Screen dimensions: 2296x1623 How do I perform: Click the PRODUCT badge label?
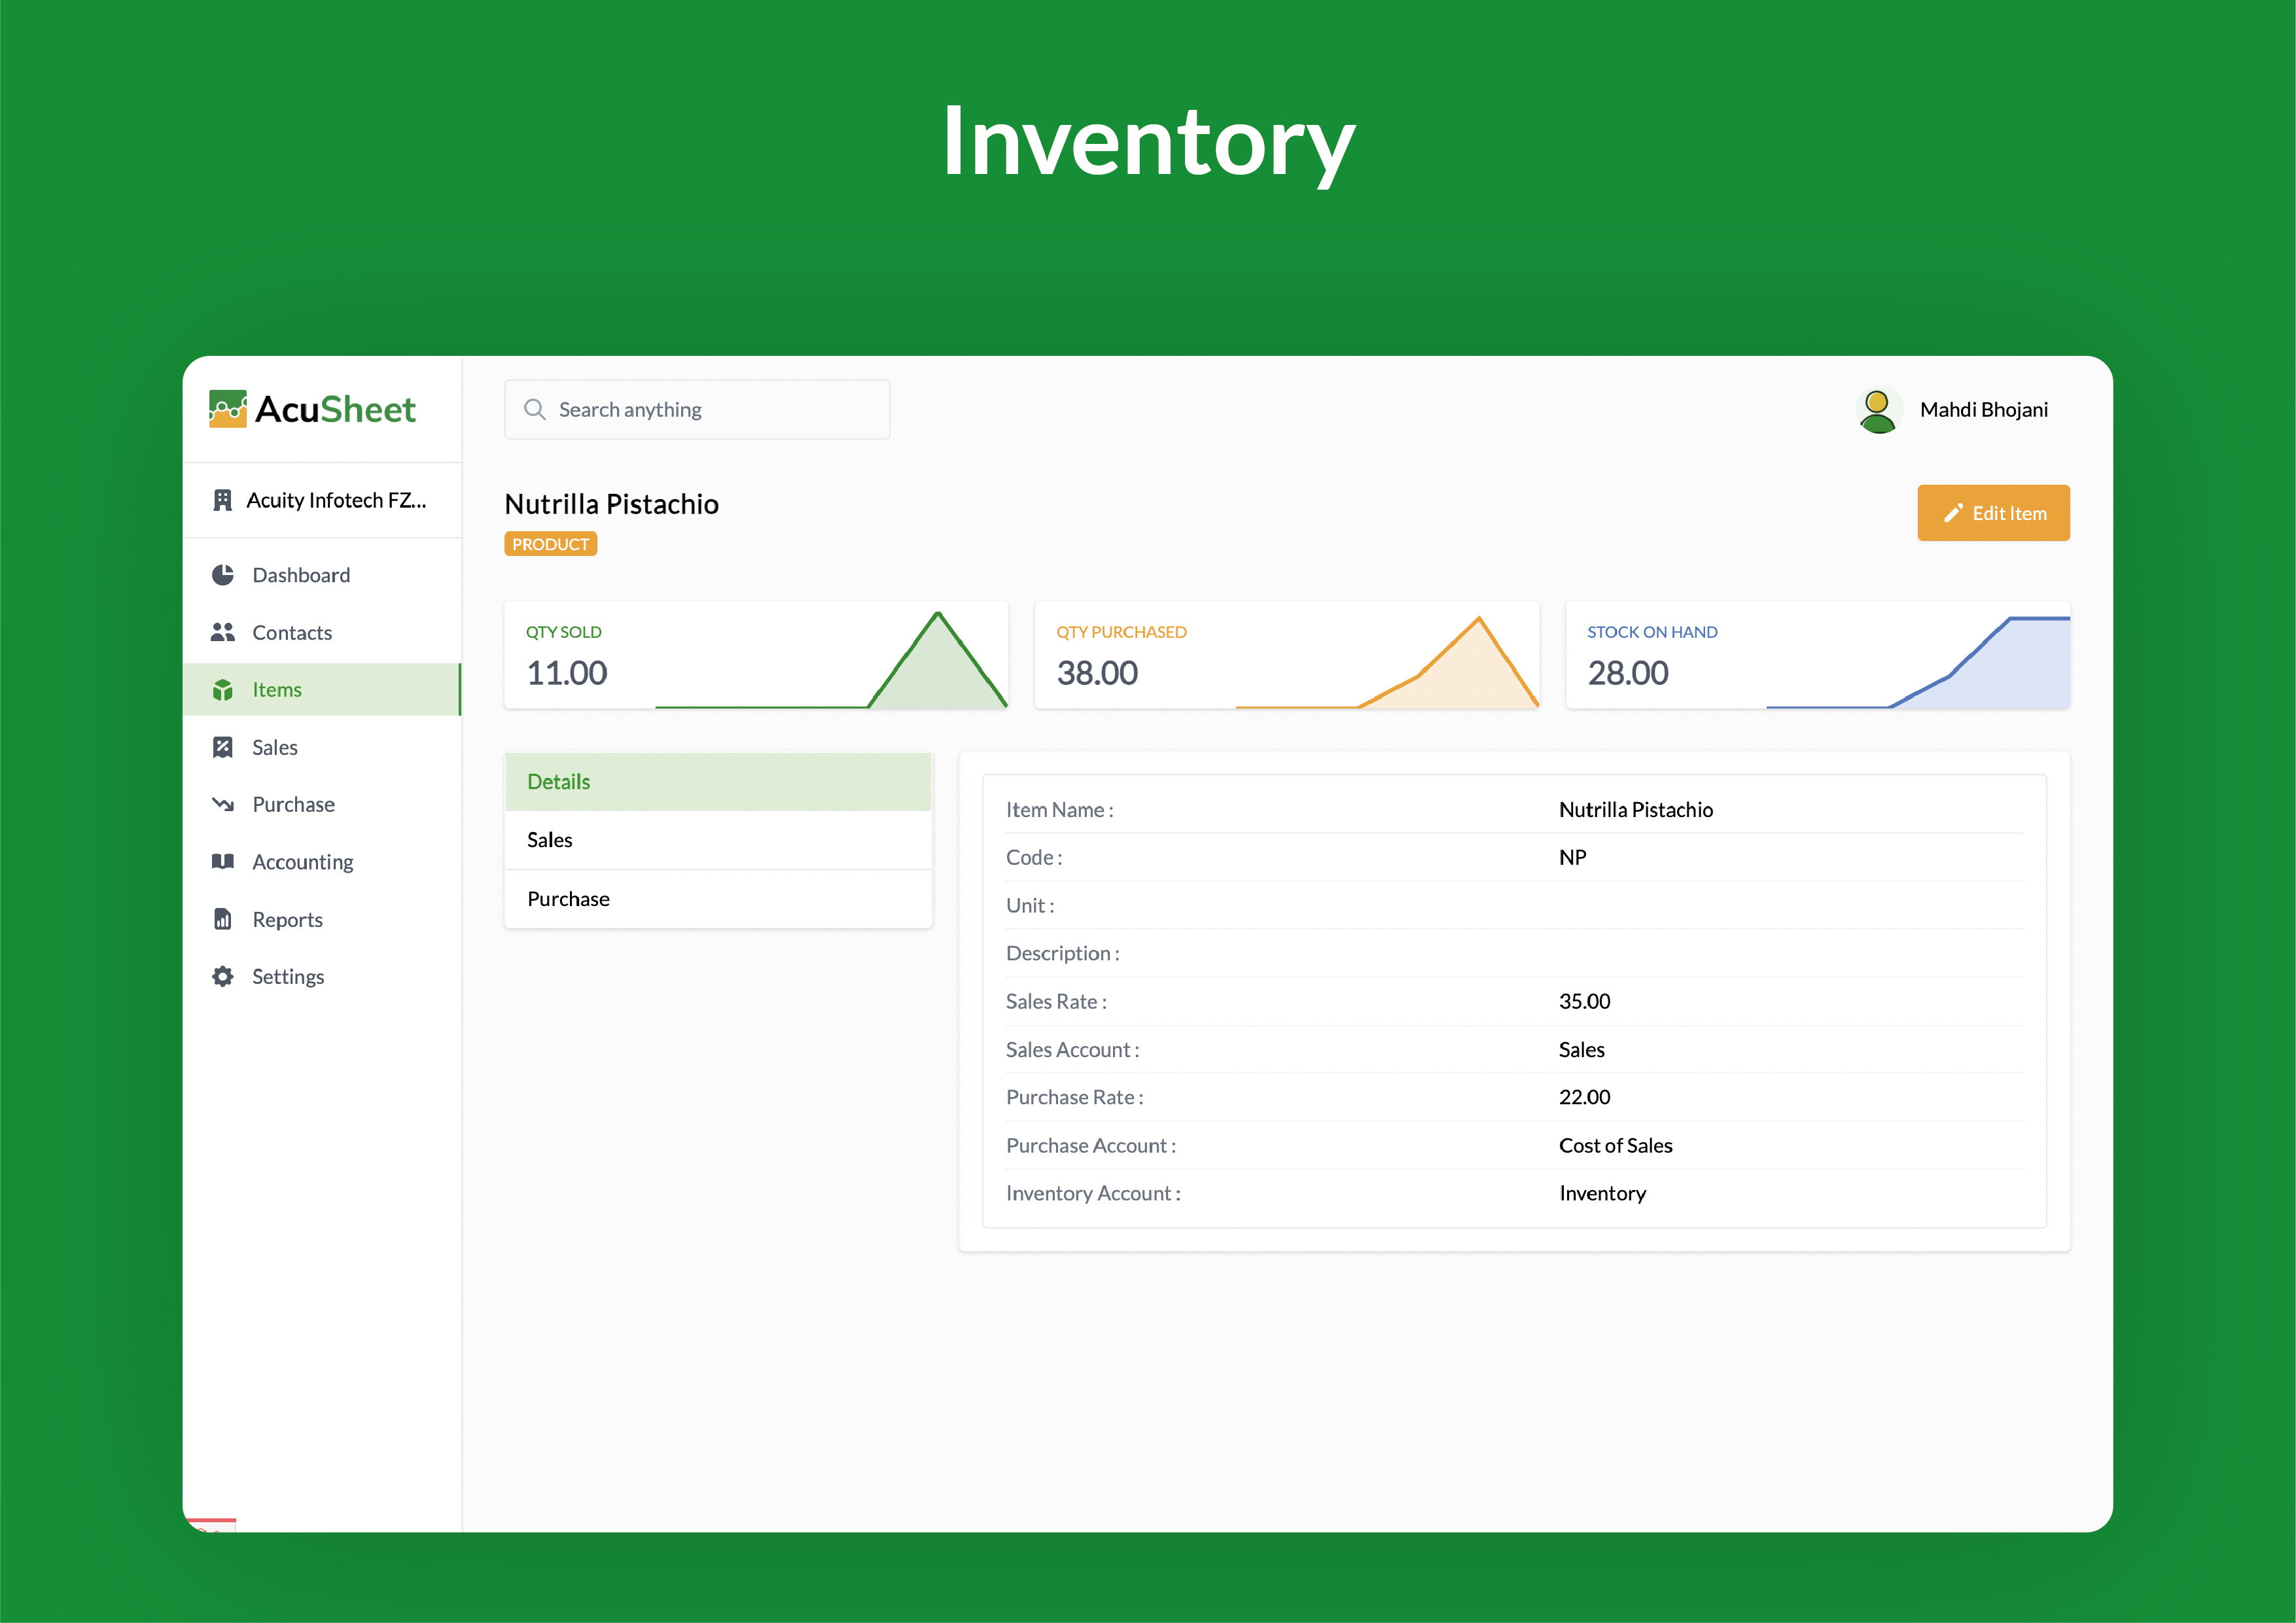[x=550, y=543]
